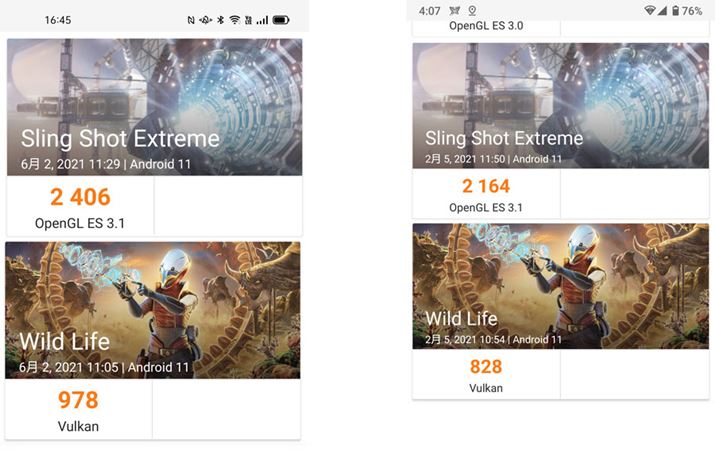
Task: Select the 828 Vulkan score
Action: click(x=486, y=375)
